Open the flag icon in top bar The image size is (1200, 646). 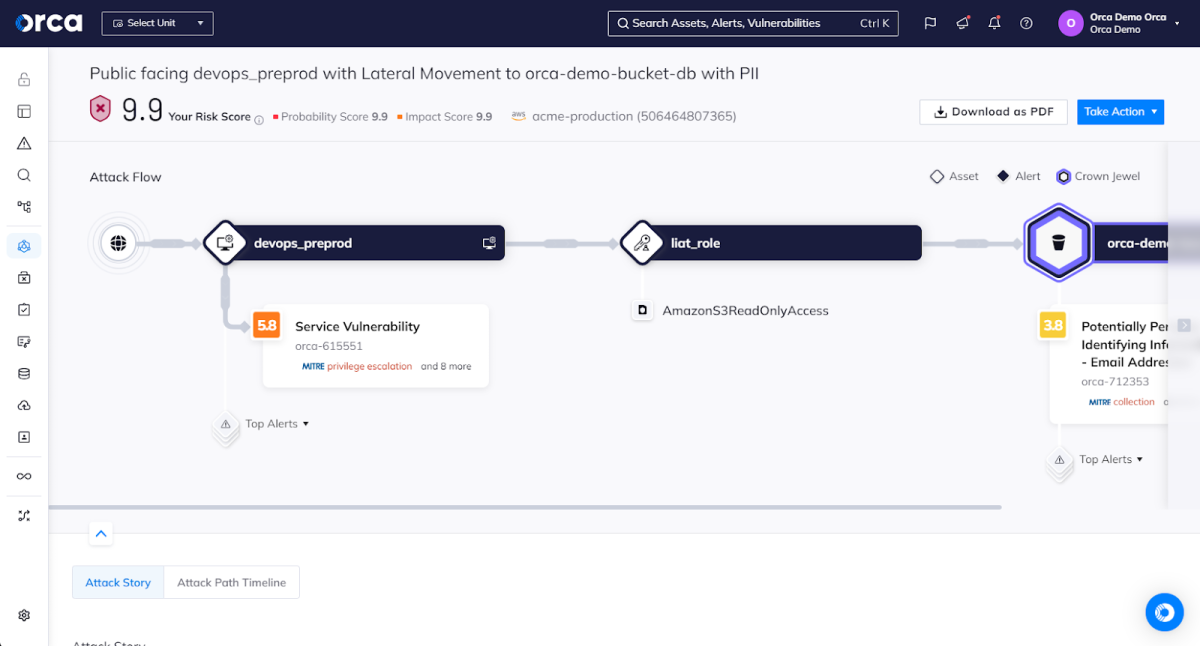click(930, 23)
